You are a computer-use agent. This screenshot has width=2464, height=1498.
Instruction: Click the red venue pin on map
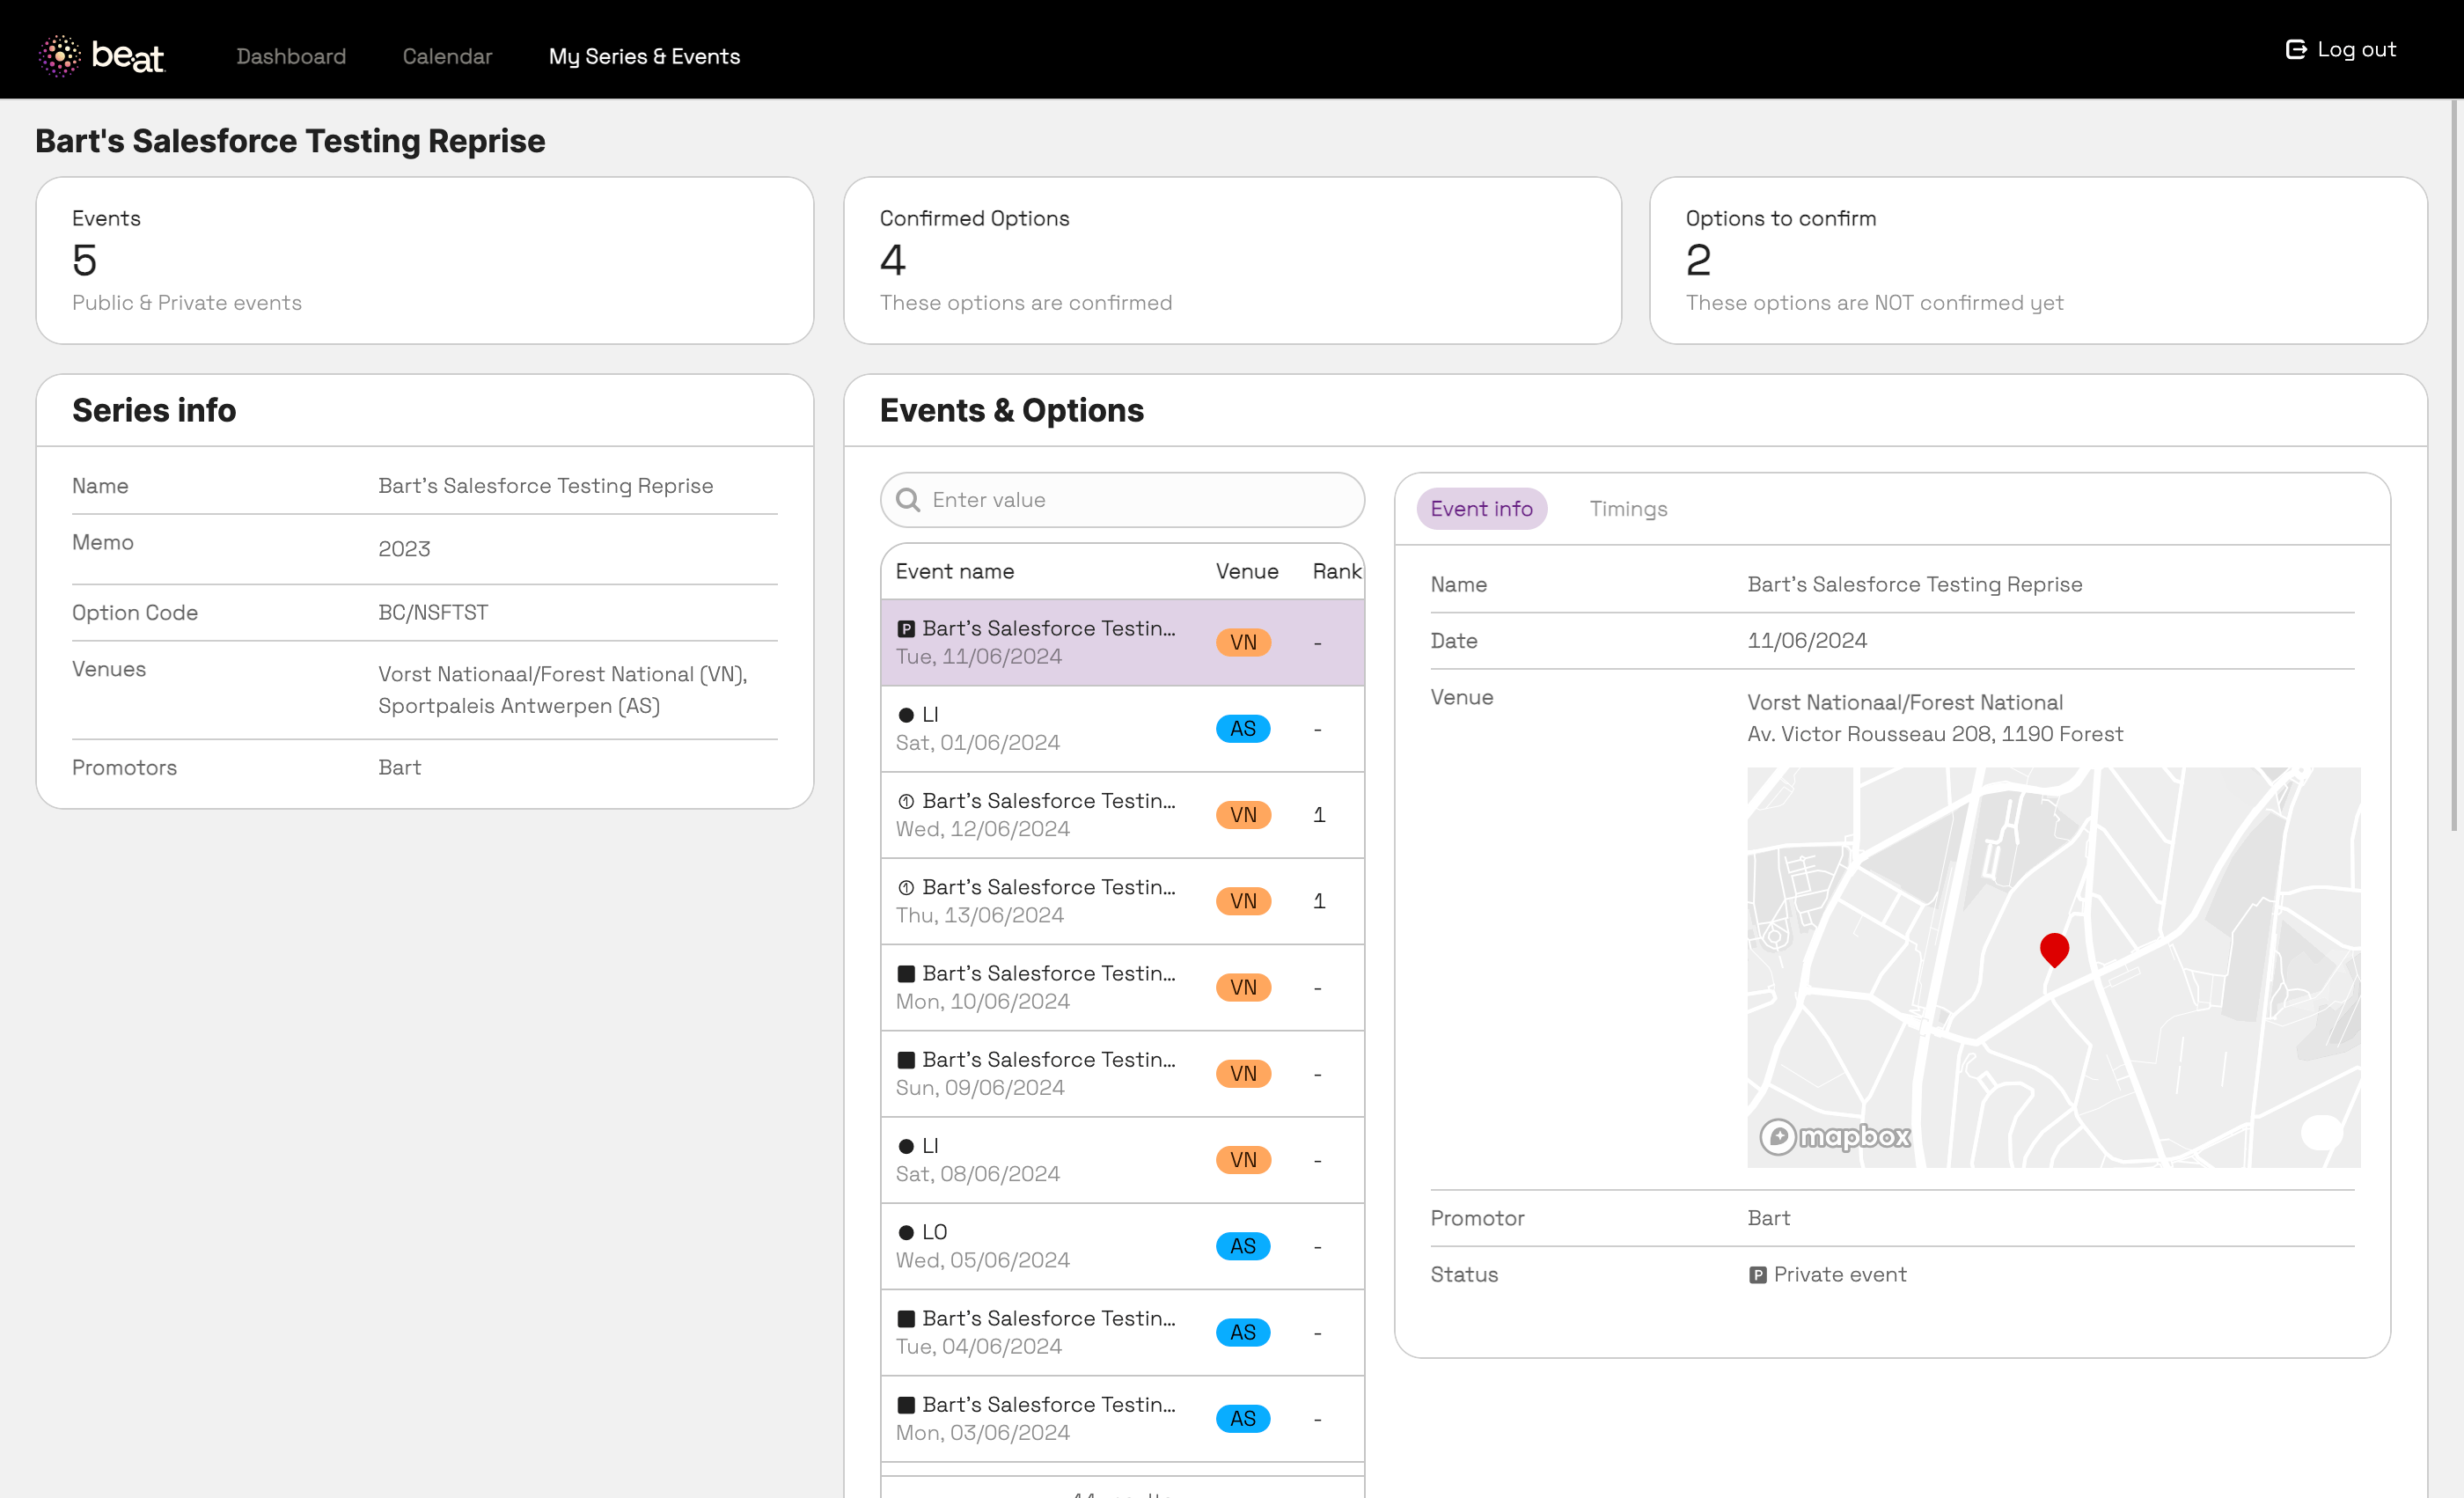(x=2054, y=949)
